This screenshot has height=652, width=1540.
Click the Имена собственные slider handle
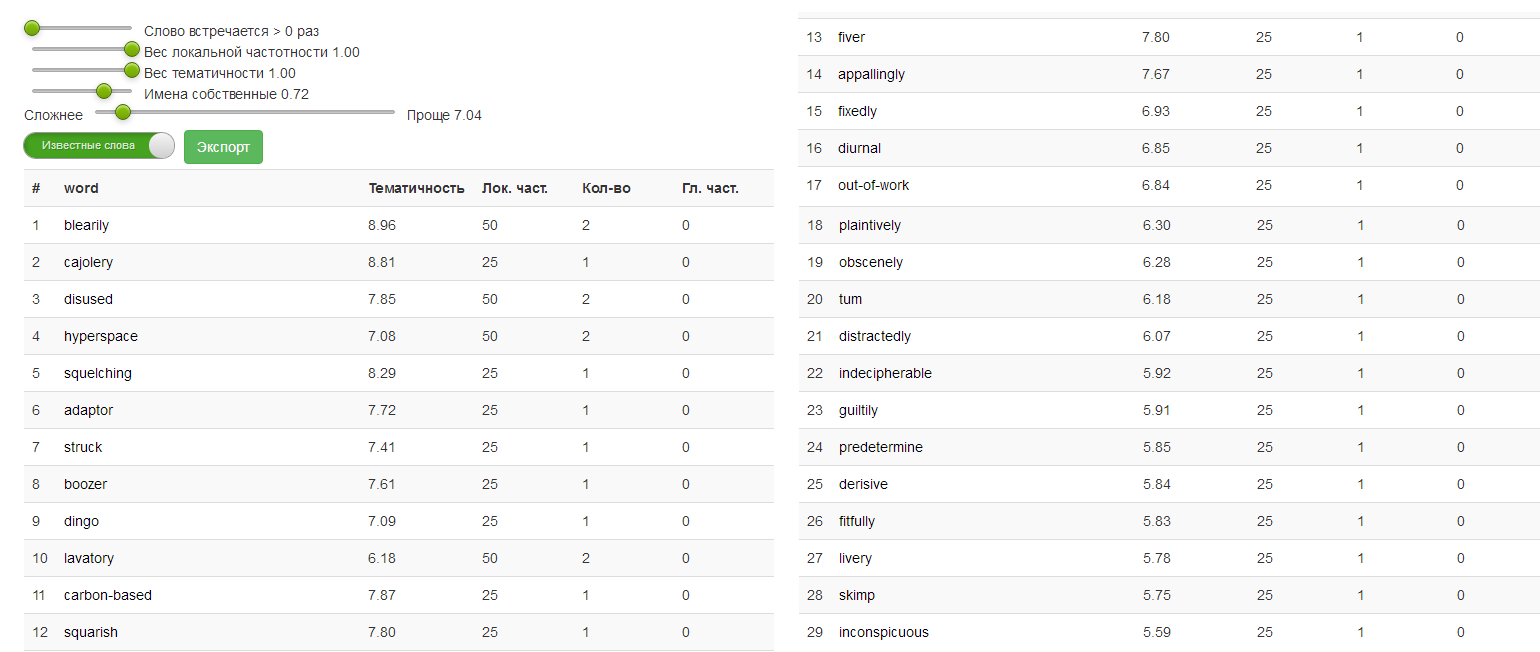click(103, 91)
